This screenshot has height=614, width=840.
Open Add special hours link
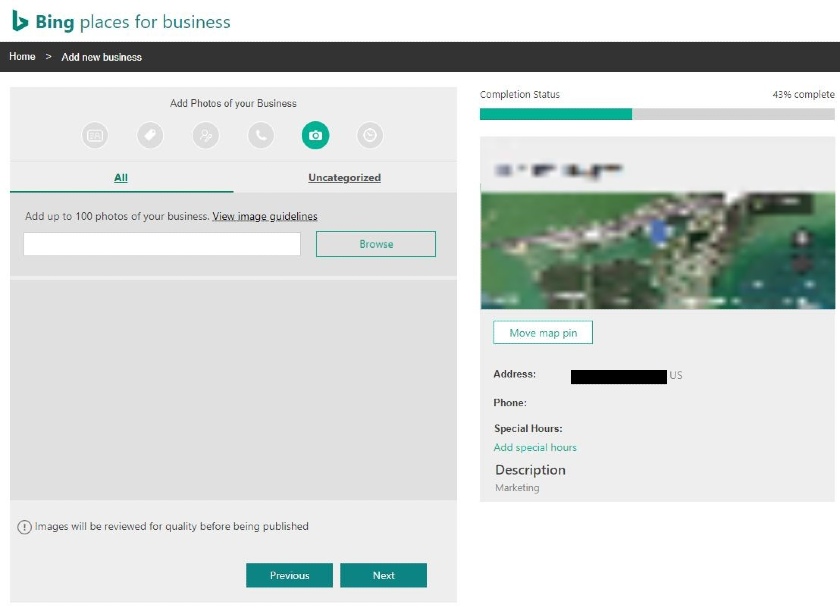coord(535,447)
